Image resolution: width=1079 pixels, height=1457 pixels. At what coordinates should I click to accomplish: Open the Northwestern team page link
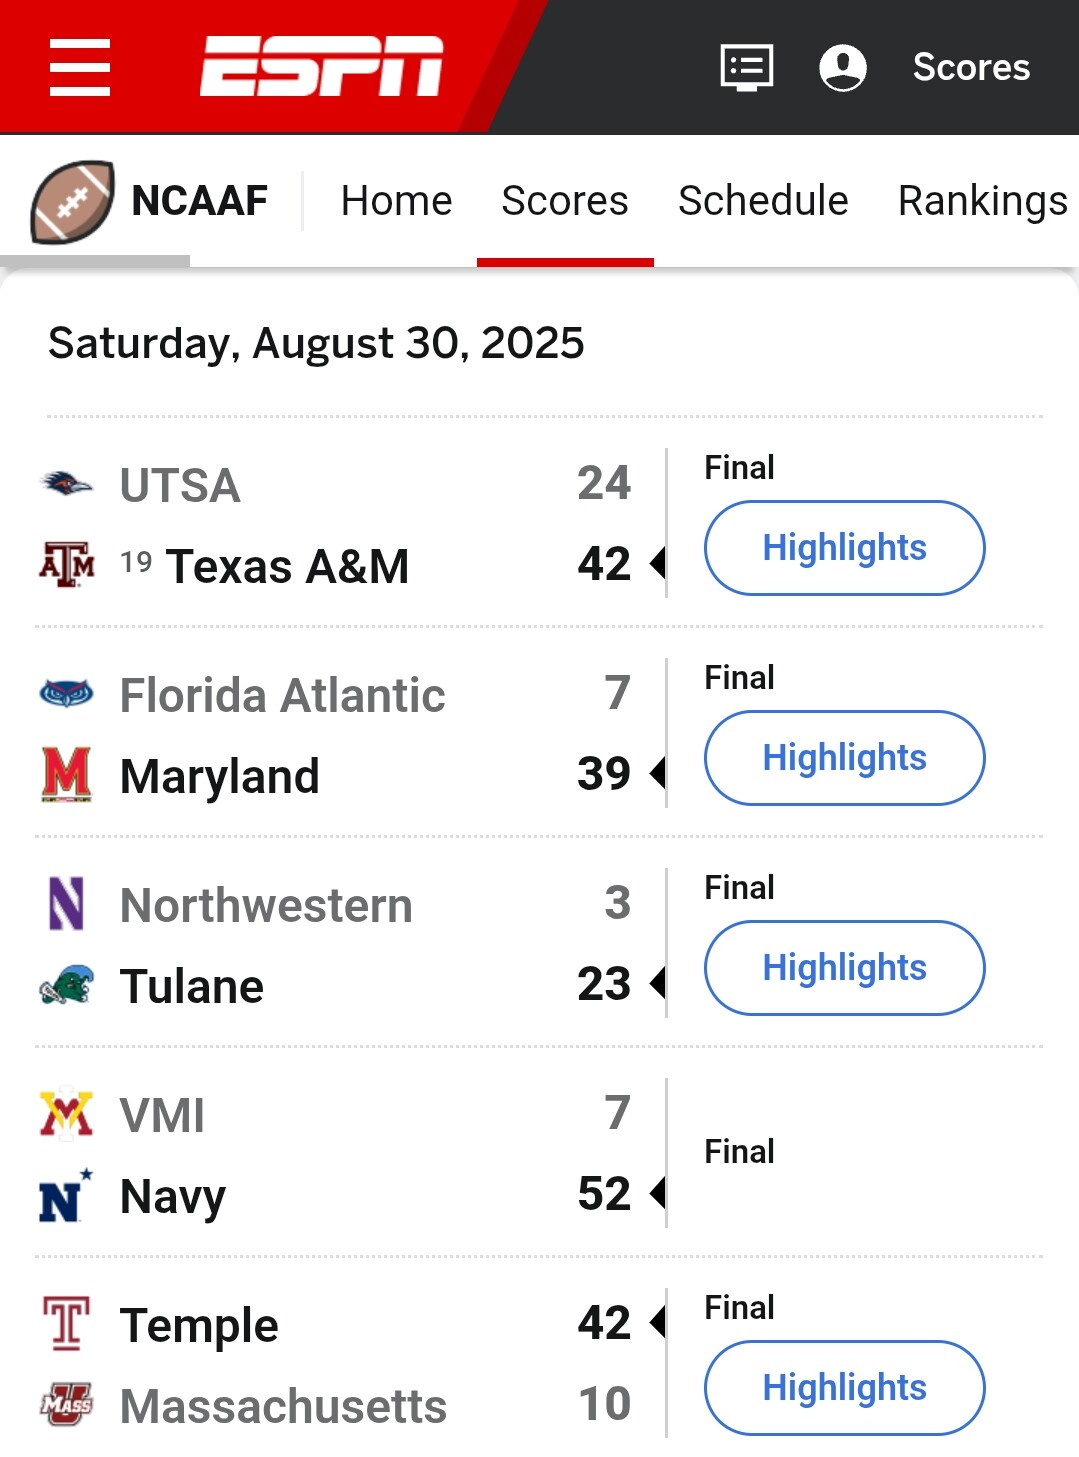(266, 905)
